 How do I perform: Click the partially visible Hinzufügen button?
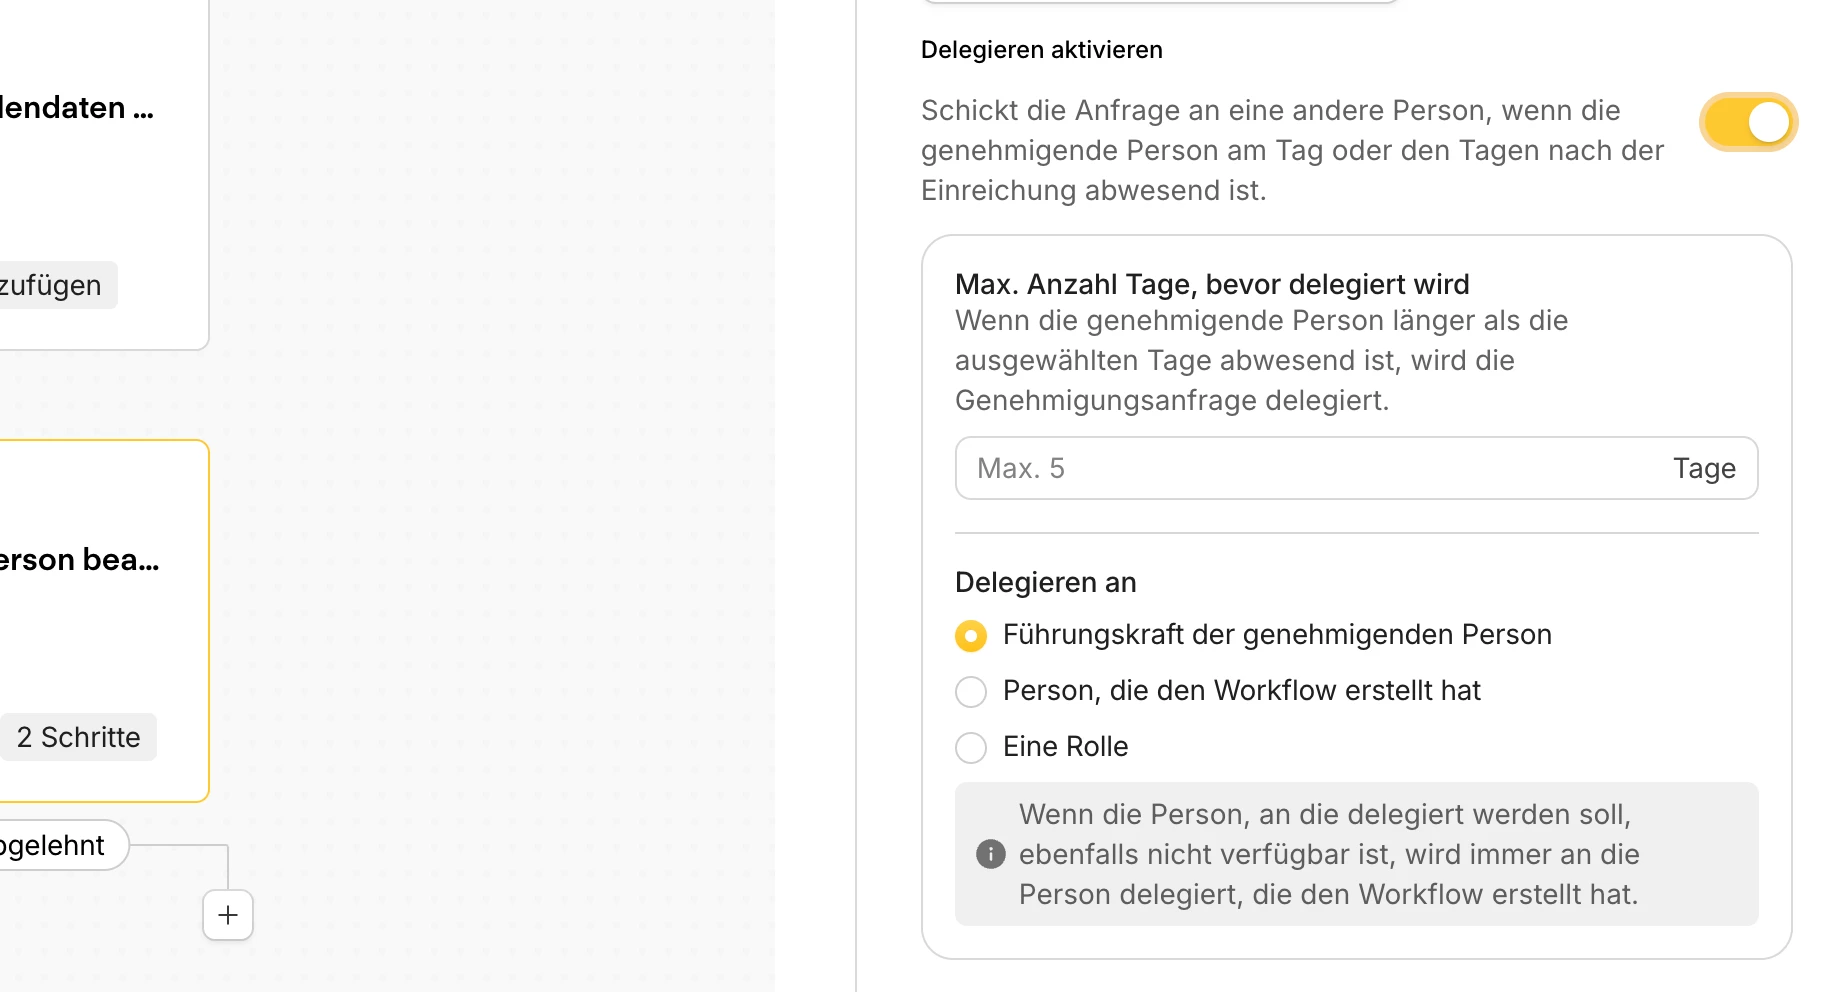55,285
